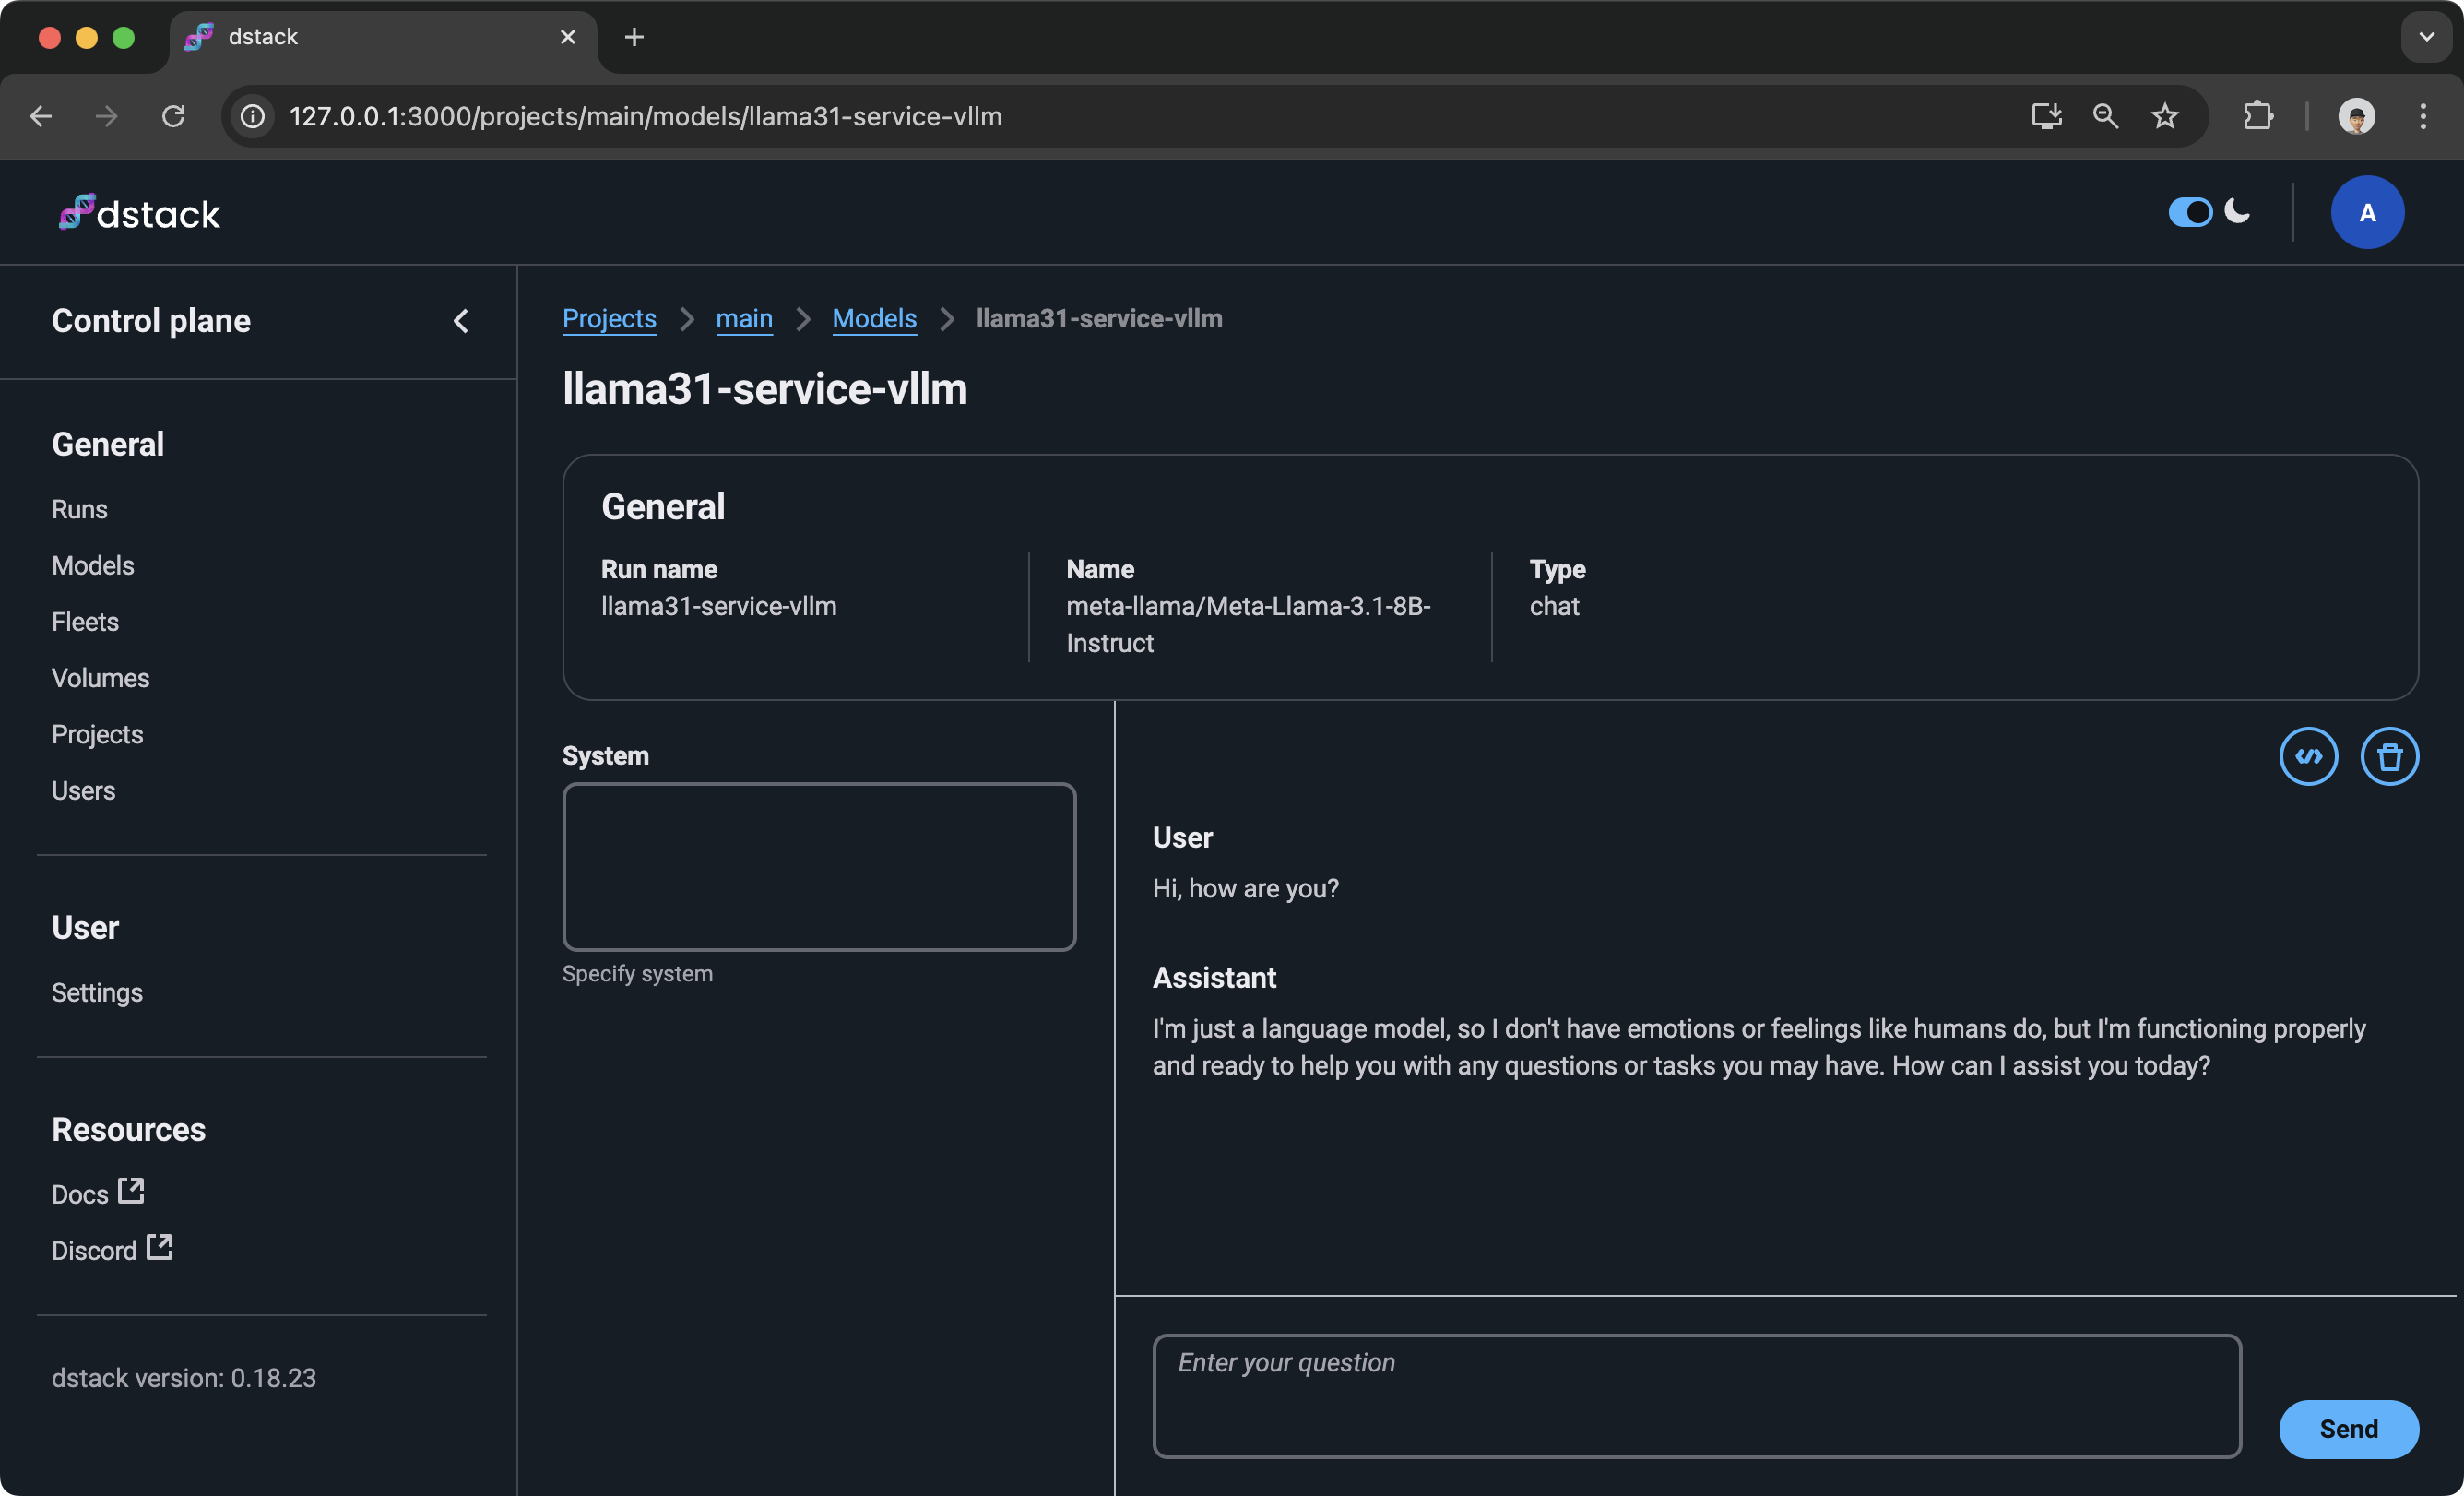The height and width of the screenshot is (1496, 2464).
Task: Click browser back arrow
Action: (41, 116)
